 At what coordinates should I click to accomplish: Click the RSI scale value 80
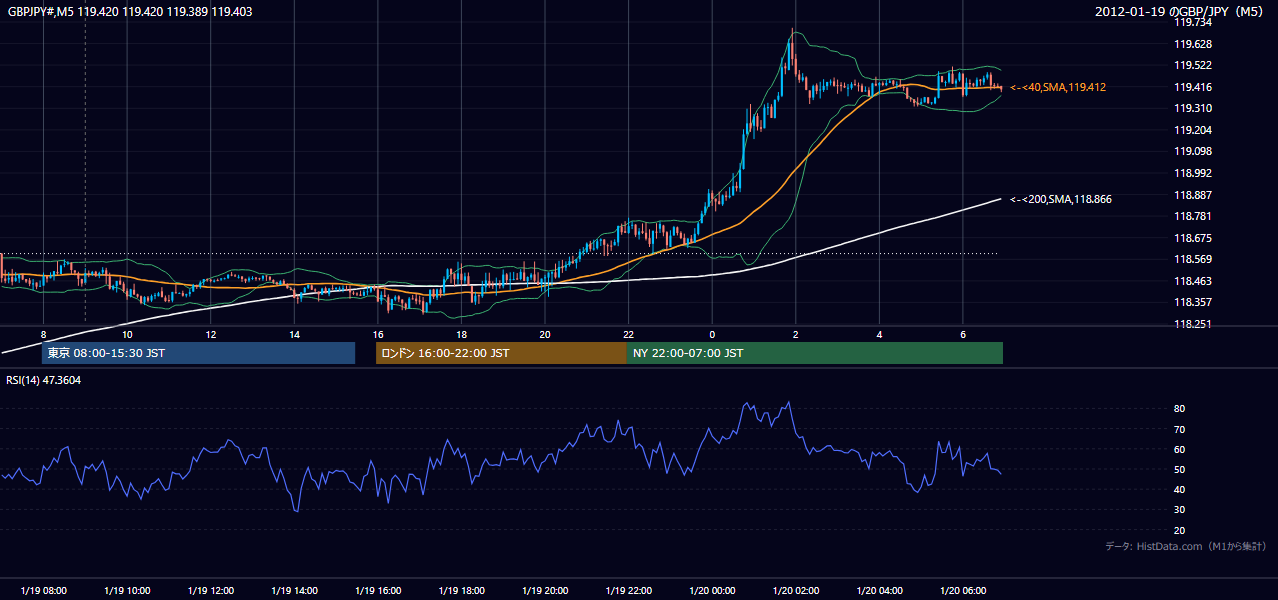coord(1179,409)
